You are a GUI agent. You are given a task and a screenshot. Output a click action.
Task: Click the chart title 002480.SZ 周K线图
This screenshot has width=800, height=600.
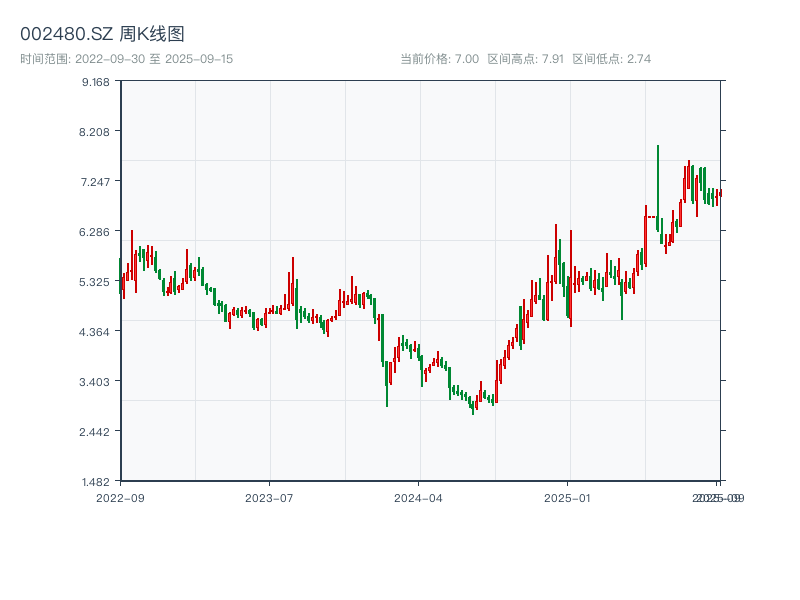point(102,34)
